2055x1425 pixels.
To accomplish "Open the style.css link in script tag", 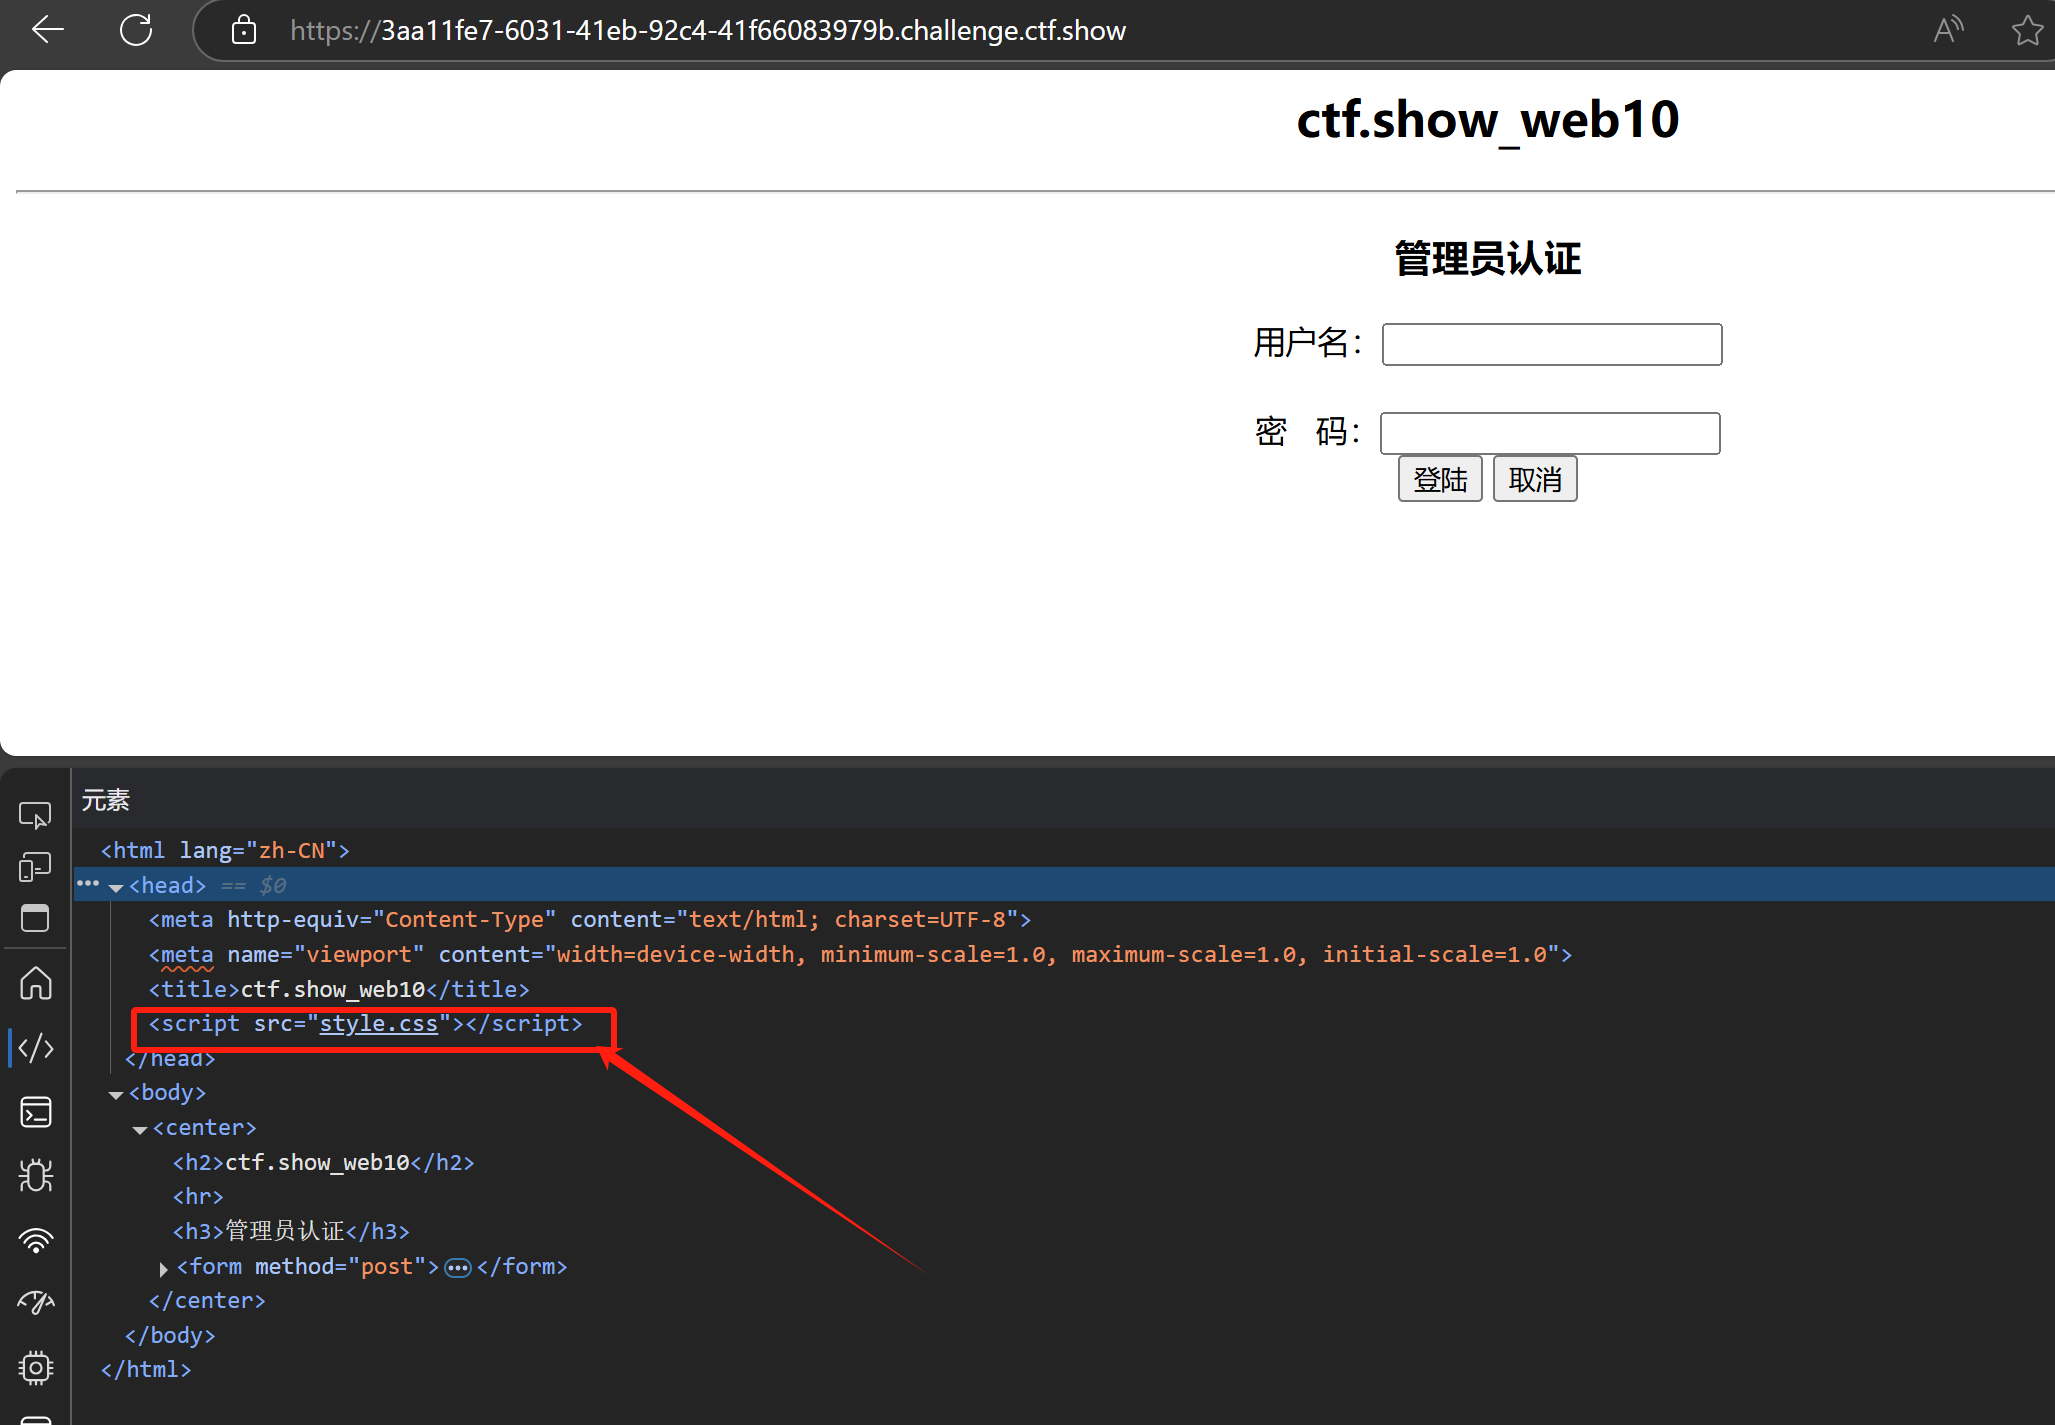I will click(x=378, y=1024).
